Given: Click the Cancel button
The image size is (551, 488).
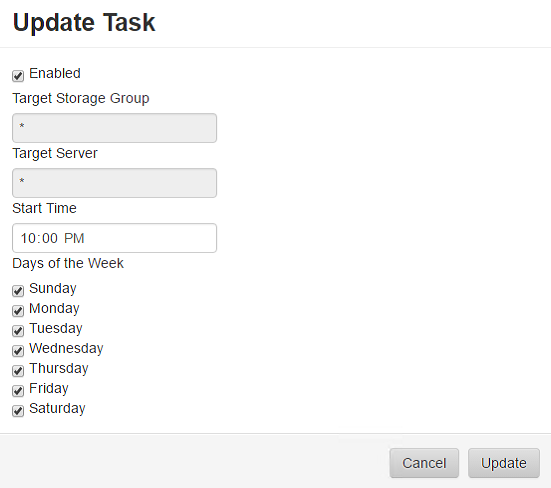Looking at the screenshot, I should (x=424, y=463).
